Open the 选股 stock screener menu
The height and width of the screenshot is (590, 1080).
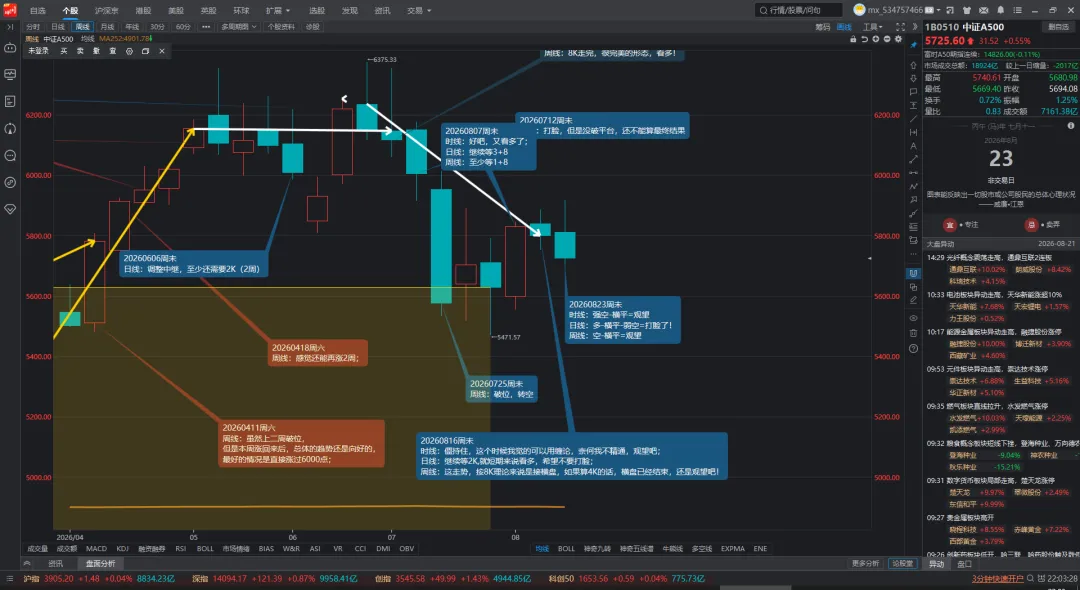click(316, 10)
